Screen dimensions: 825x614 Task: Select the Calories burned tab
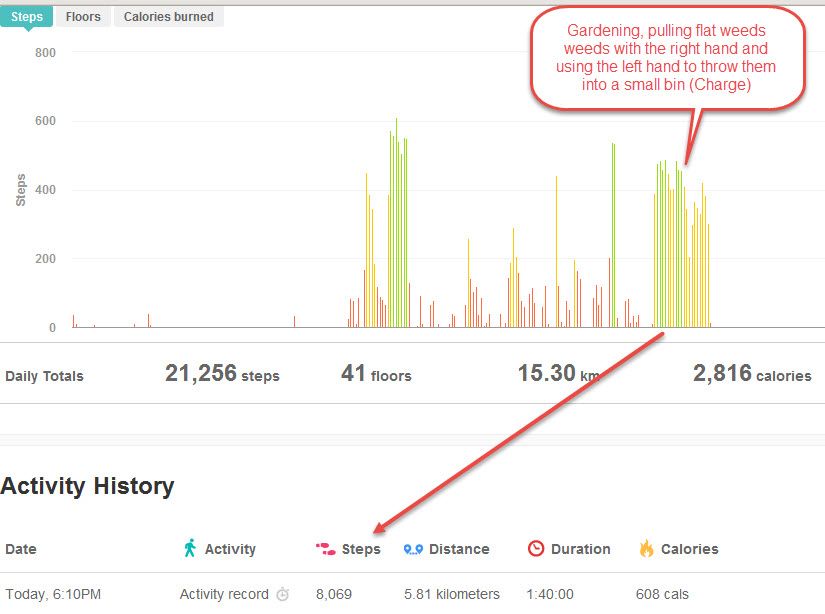[169, 17]
